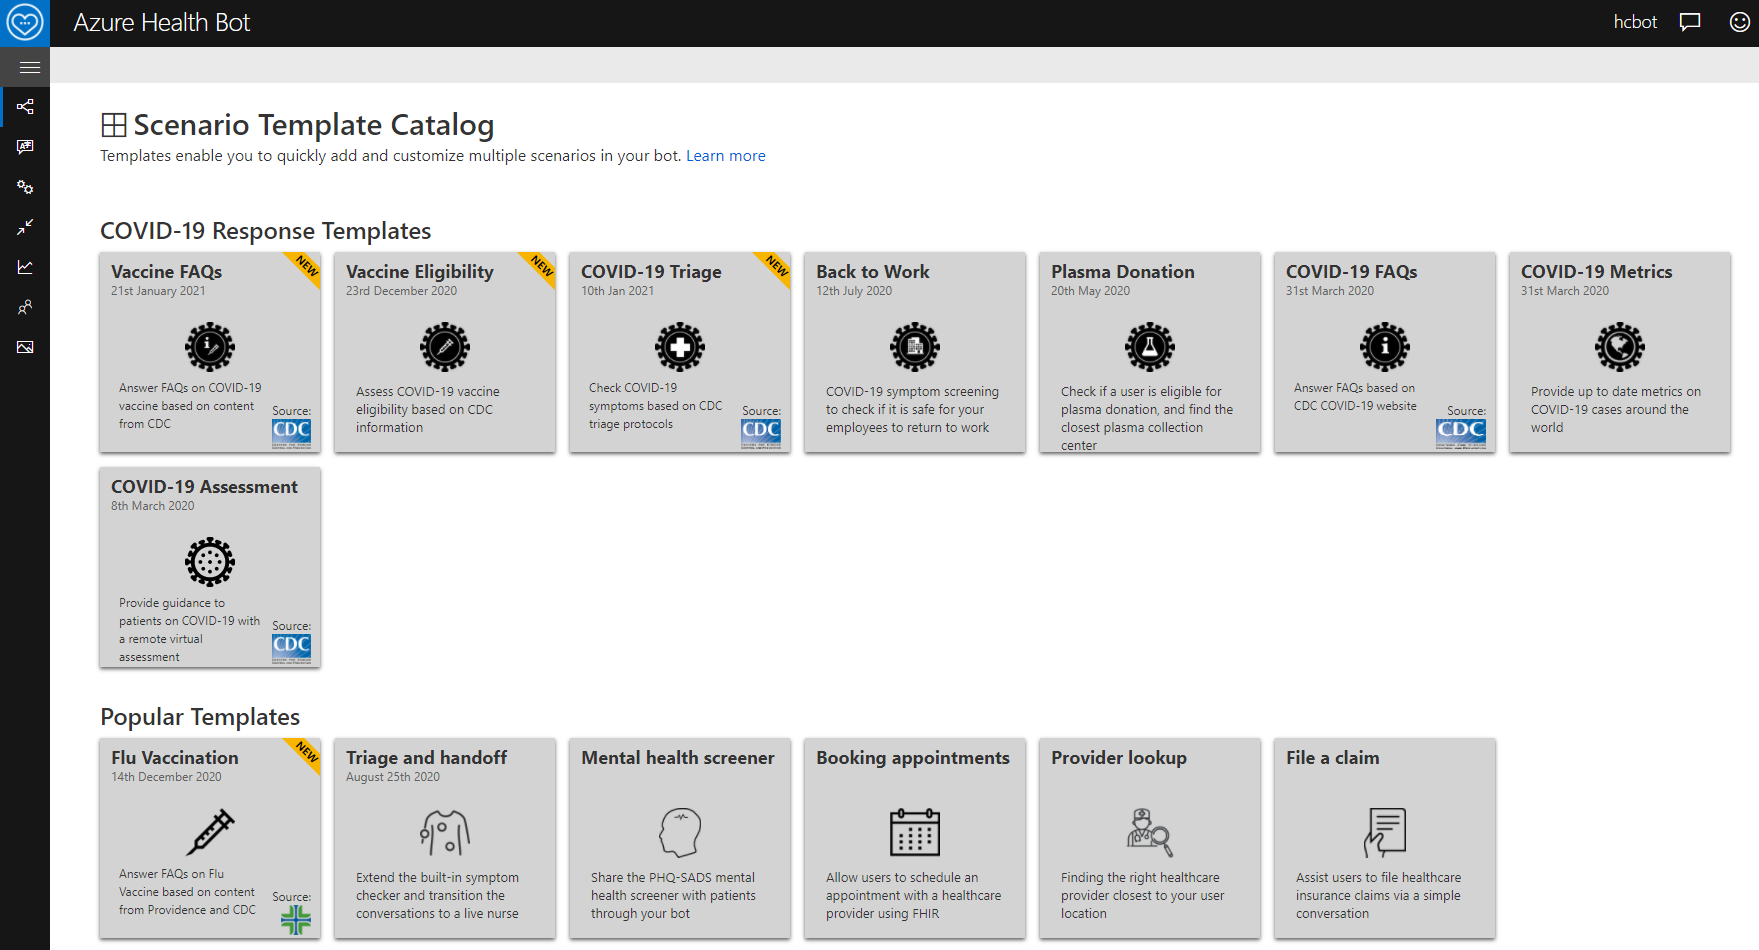Viewport: 1759px width, 950px height.
Task: Click the Flu Vaccination syringe icon
Action: [210, 832]
